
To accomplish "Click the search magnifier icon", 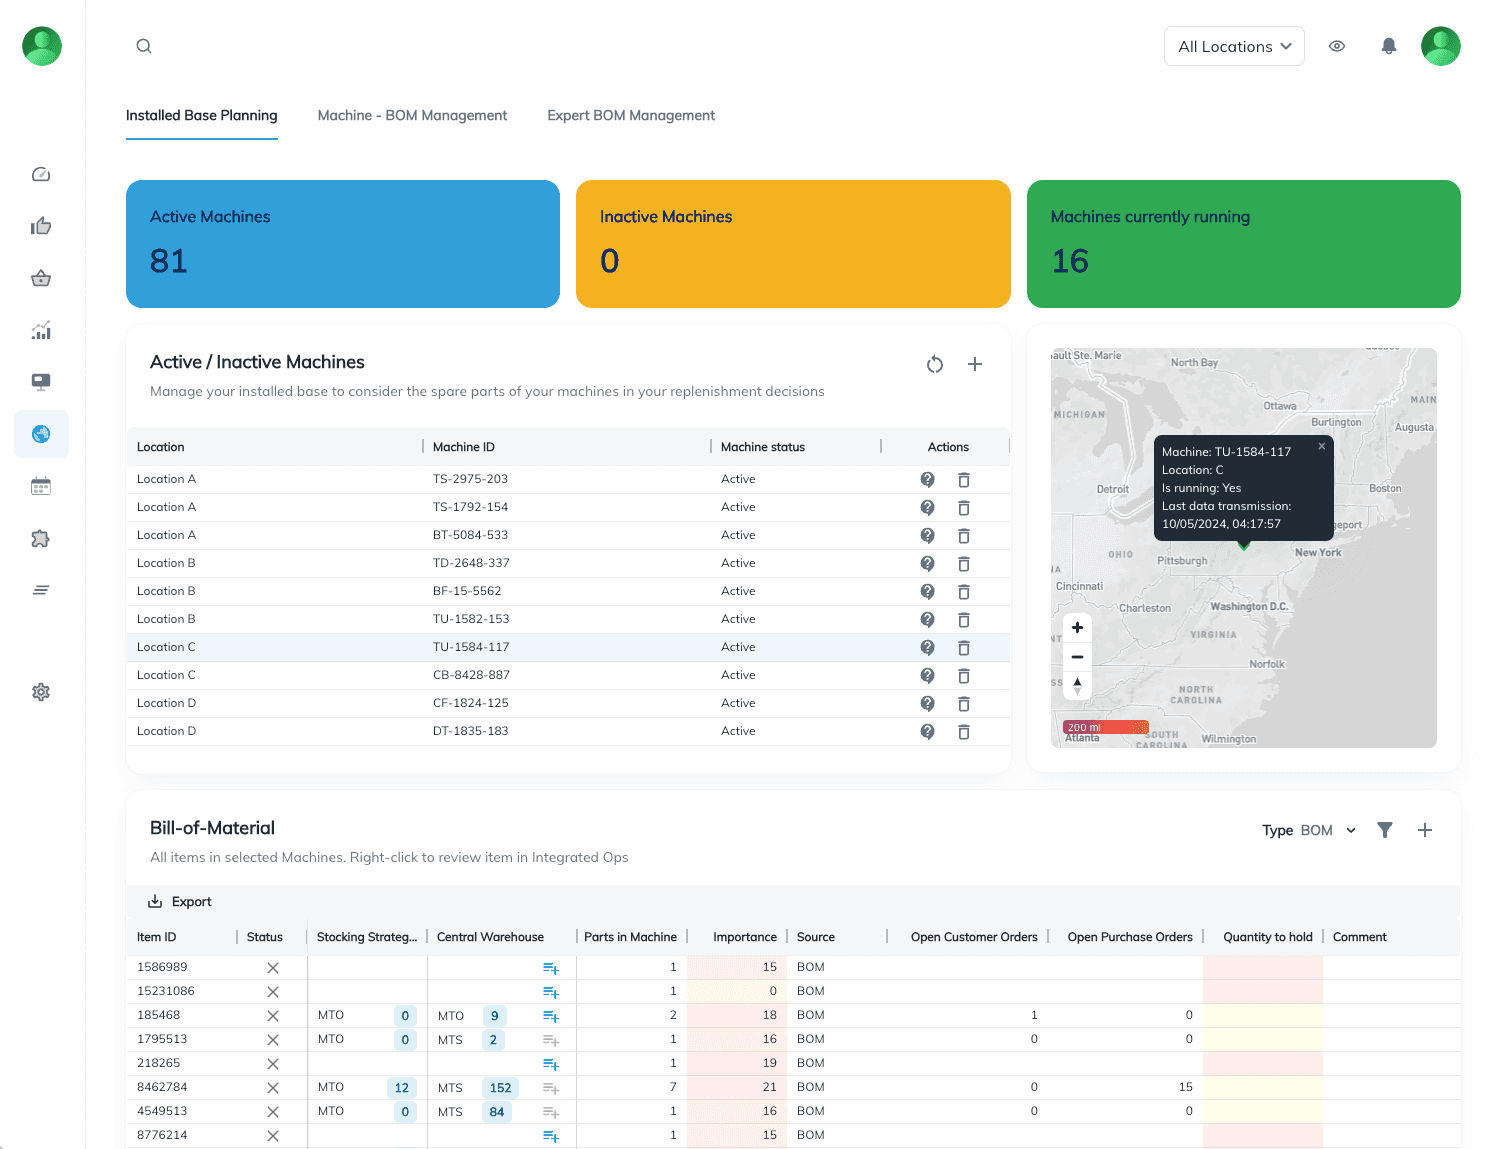I will 144,46.
